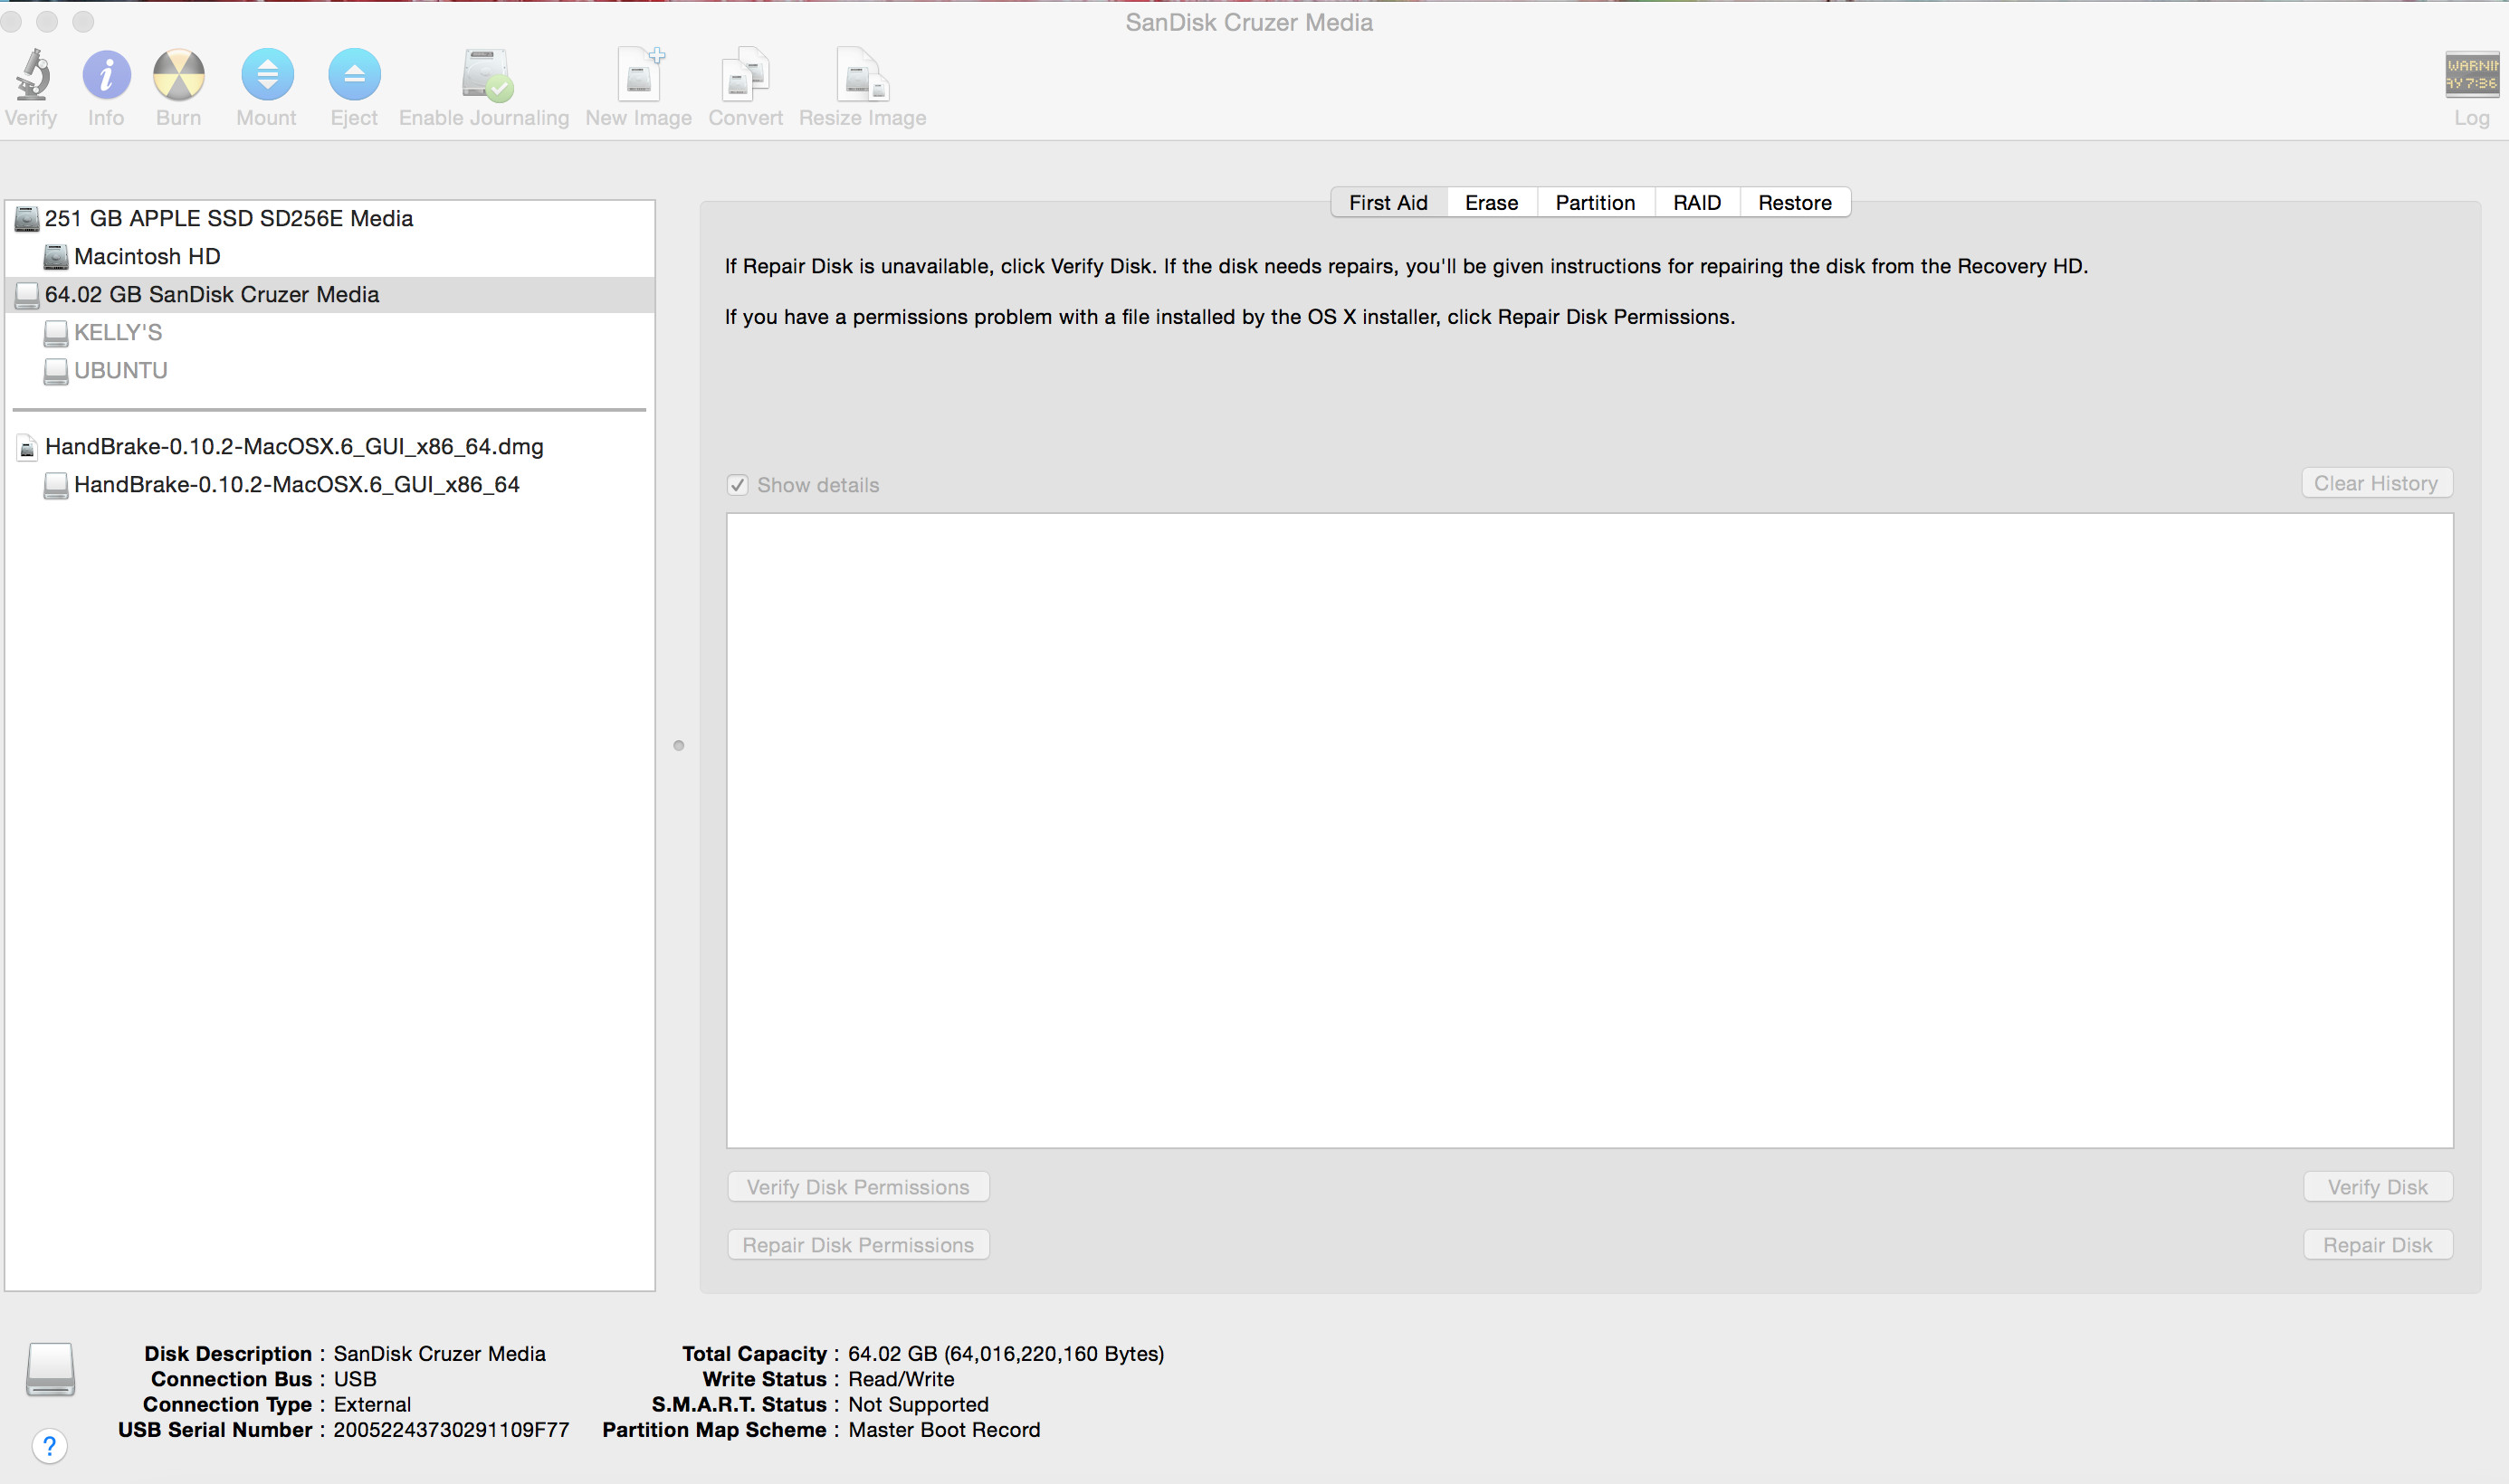
Task: Click the Repair Disk button
Action: coord(2378,1245)
